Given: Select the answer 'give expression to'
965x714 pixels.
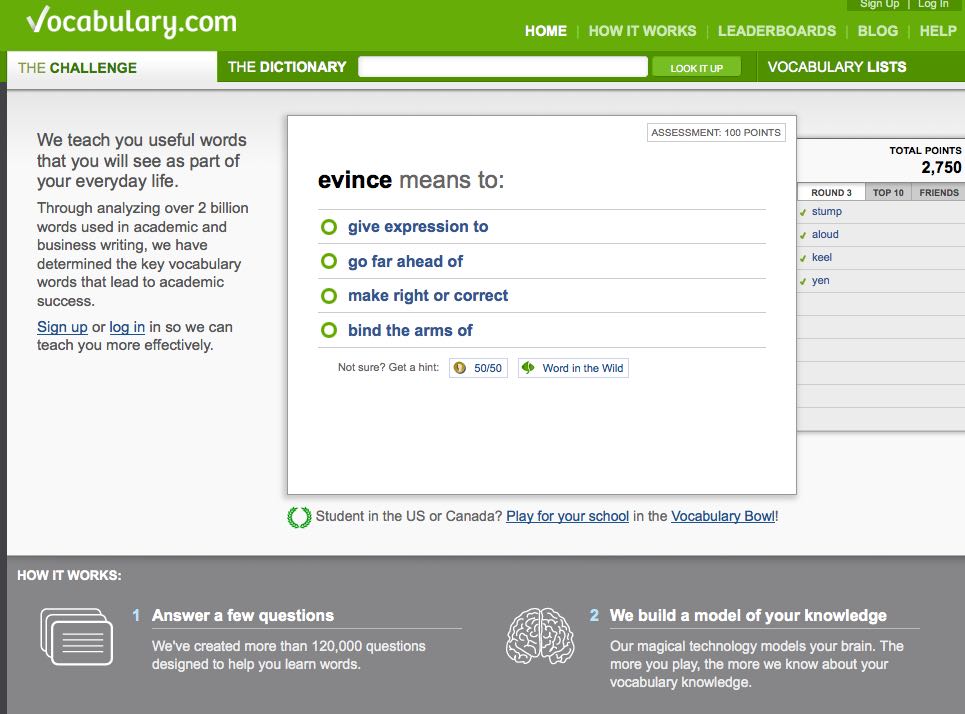Looking at the screenshot, I should (418, 227).
